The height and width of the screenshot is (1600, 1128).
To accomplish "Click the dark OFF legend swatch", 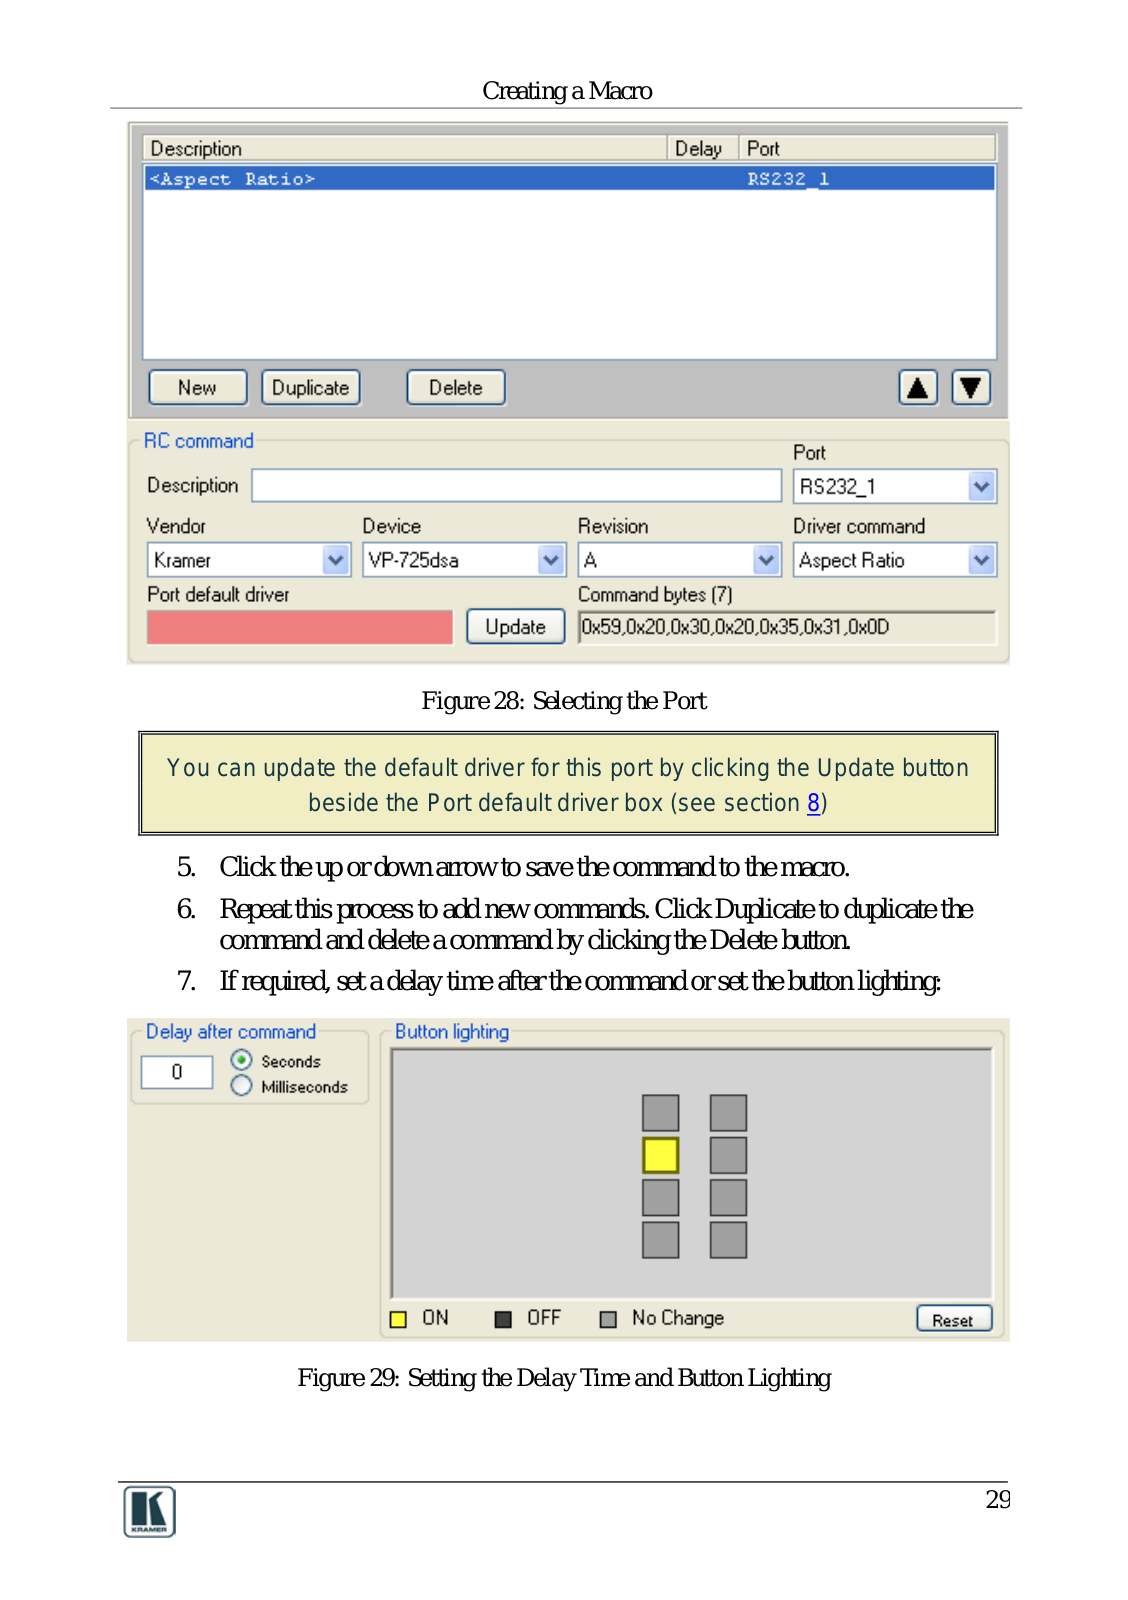I will [x=503, y=1319].
